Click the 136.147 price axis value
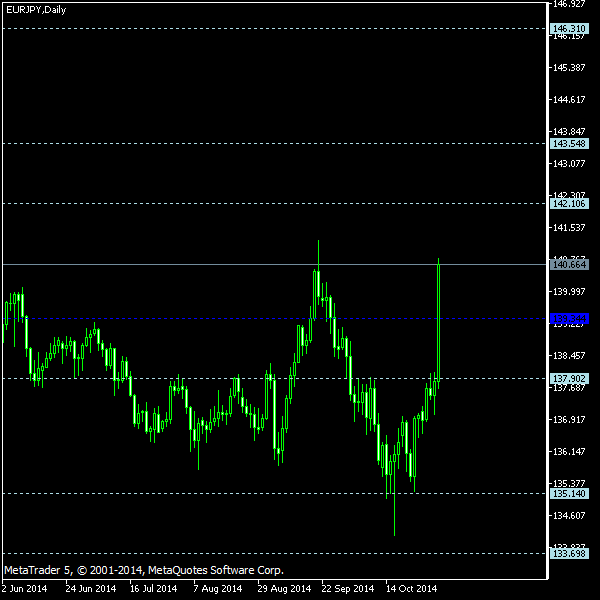The image size is (600, 600). 569,452
